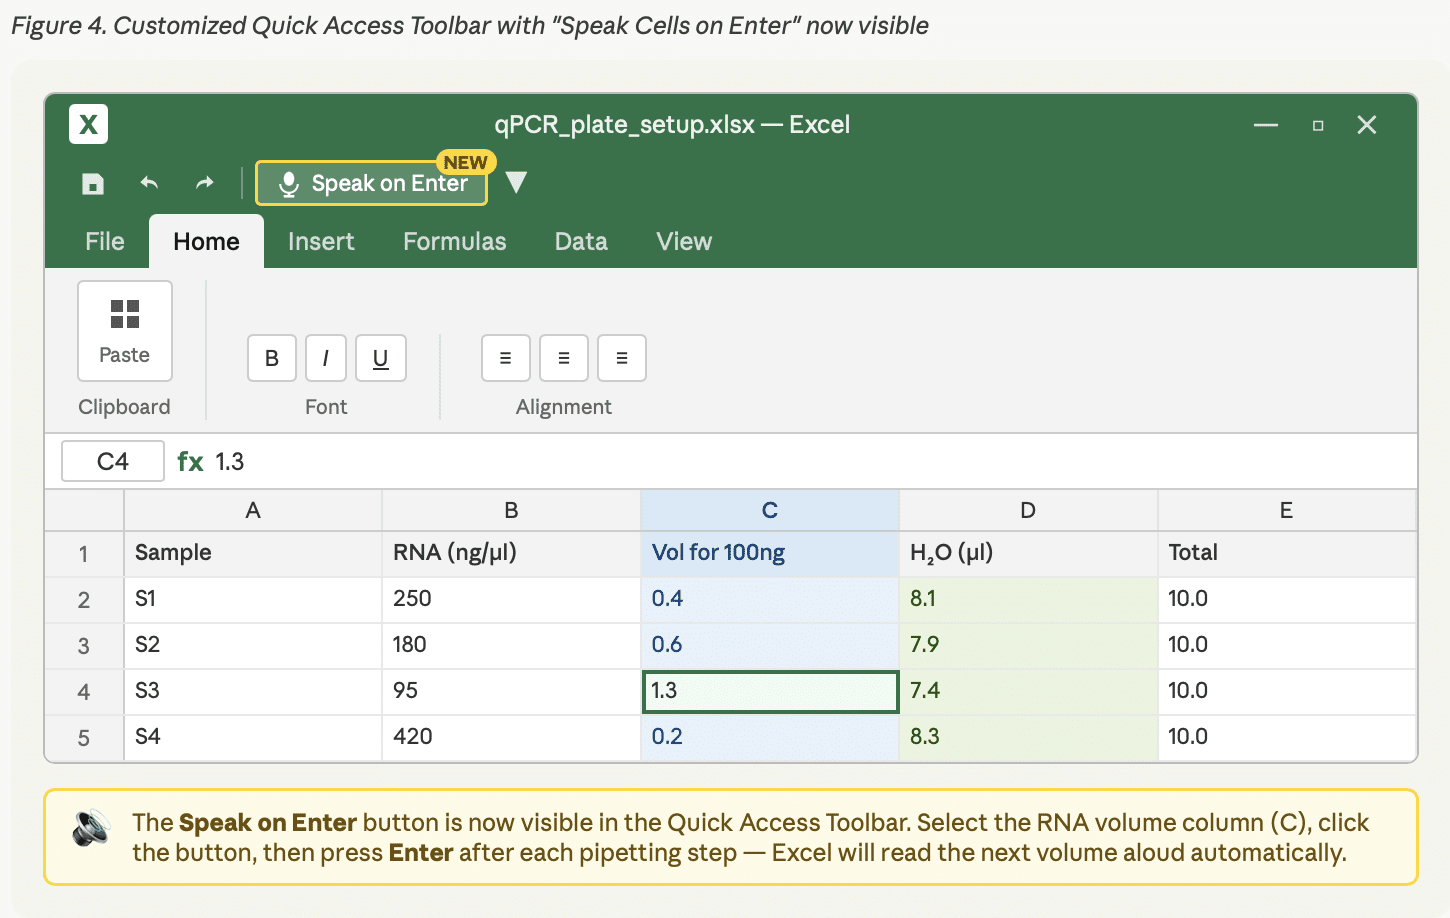Viewport: 1450px width, 918px height.
Task: Switch to the Home tab
Action: pos(206,241)
